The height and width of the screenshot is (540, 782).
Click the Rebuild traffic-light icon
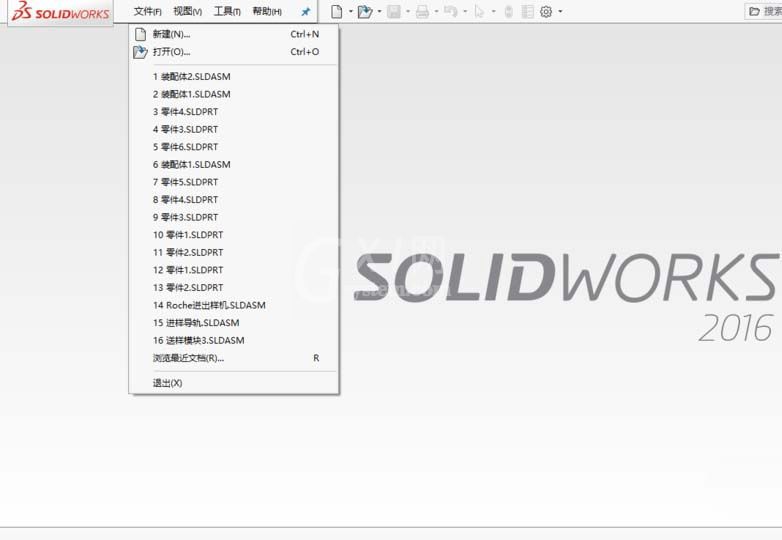[x=509, y=11]
